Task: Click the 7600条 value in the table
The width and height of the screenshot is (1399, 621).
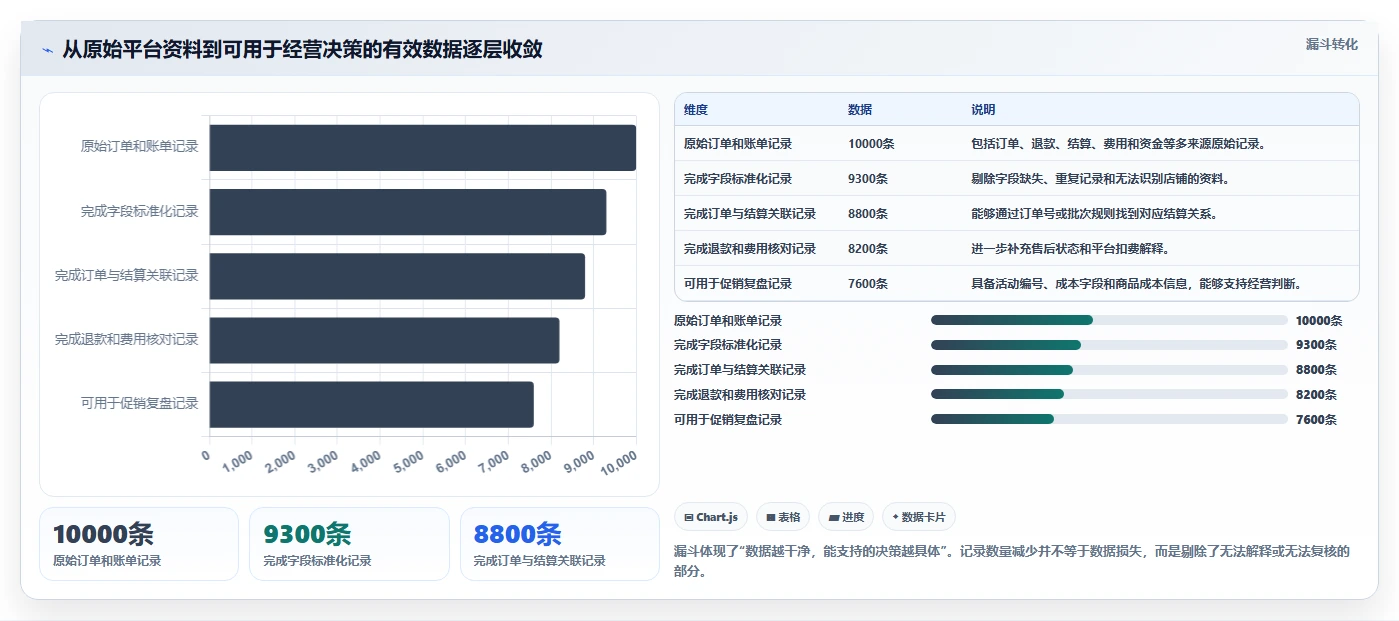Action: click(x=868, y=284)
